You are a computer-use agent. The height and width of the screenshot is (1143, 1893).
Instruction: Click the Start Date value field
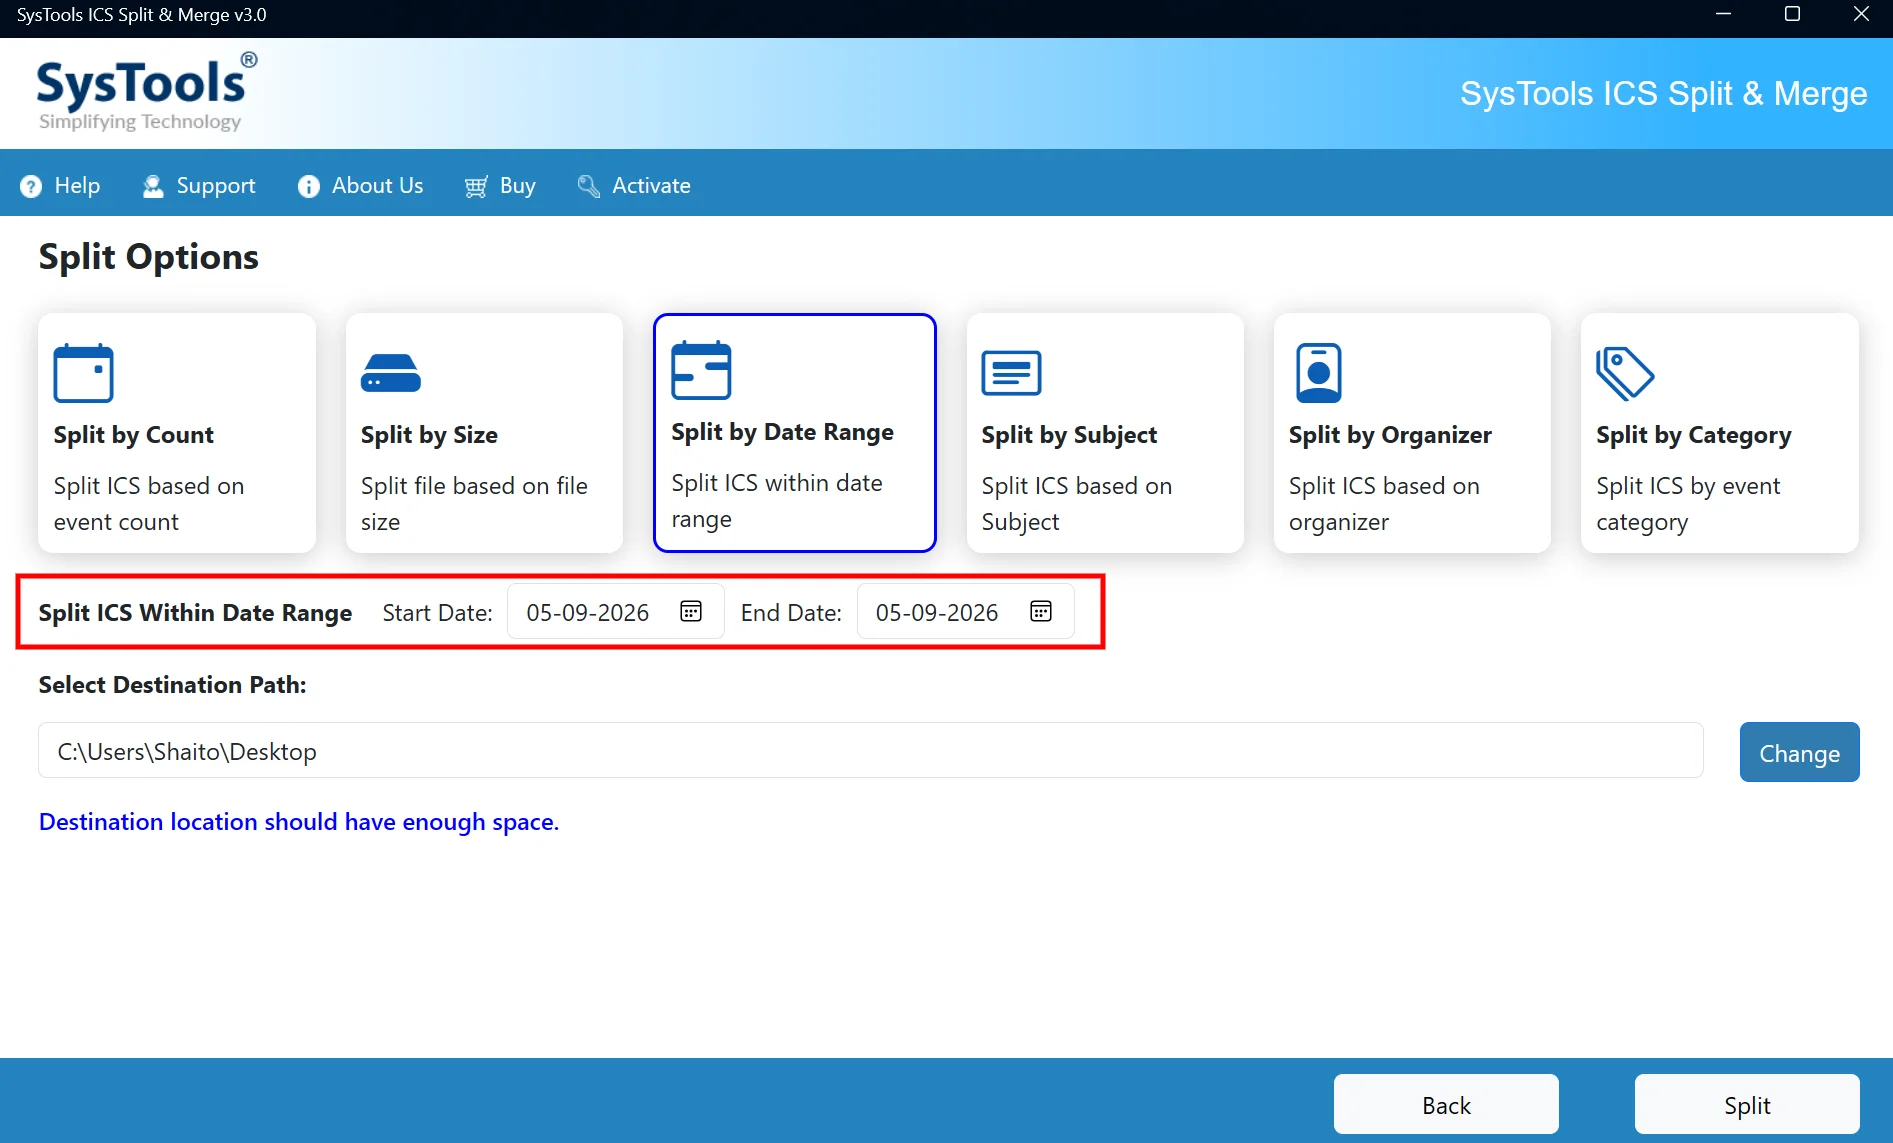pyautogui.click(x=616, y=611)
